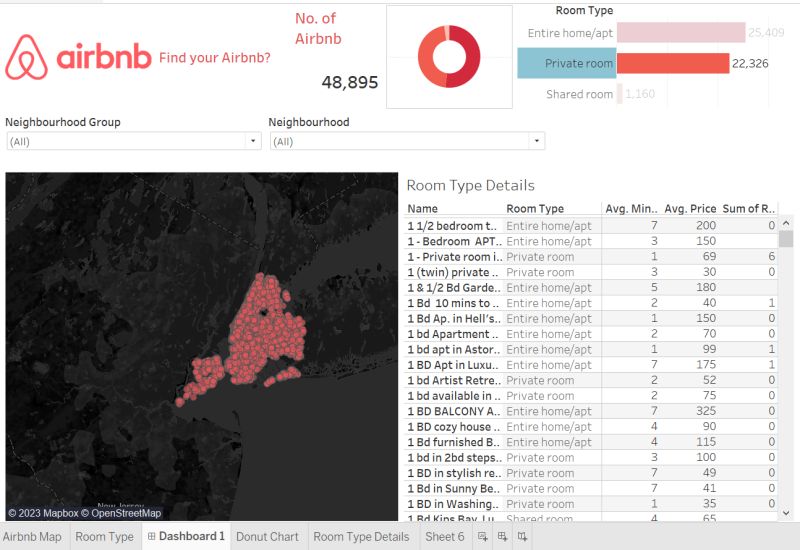Open the Donut Chart tab
Image resolution: width=800 pixels, height=550 pixels.
pyautogui.click(x=267, y=537)
